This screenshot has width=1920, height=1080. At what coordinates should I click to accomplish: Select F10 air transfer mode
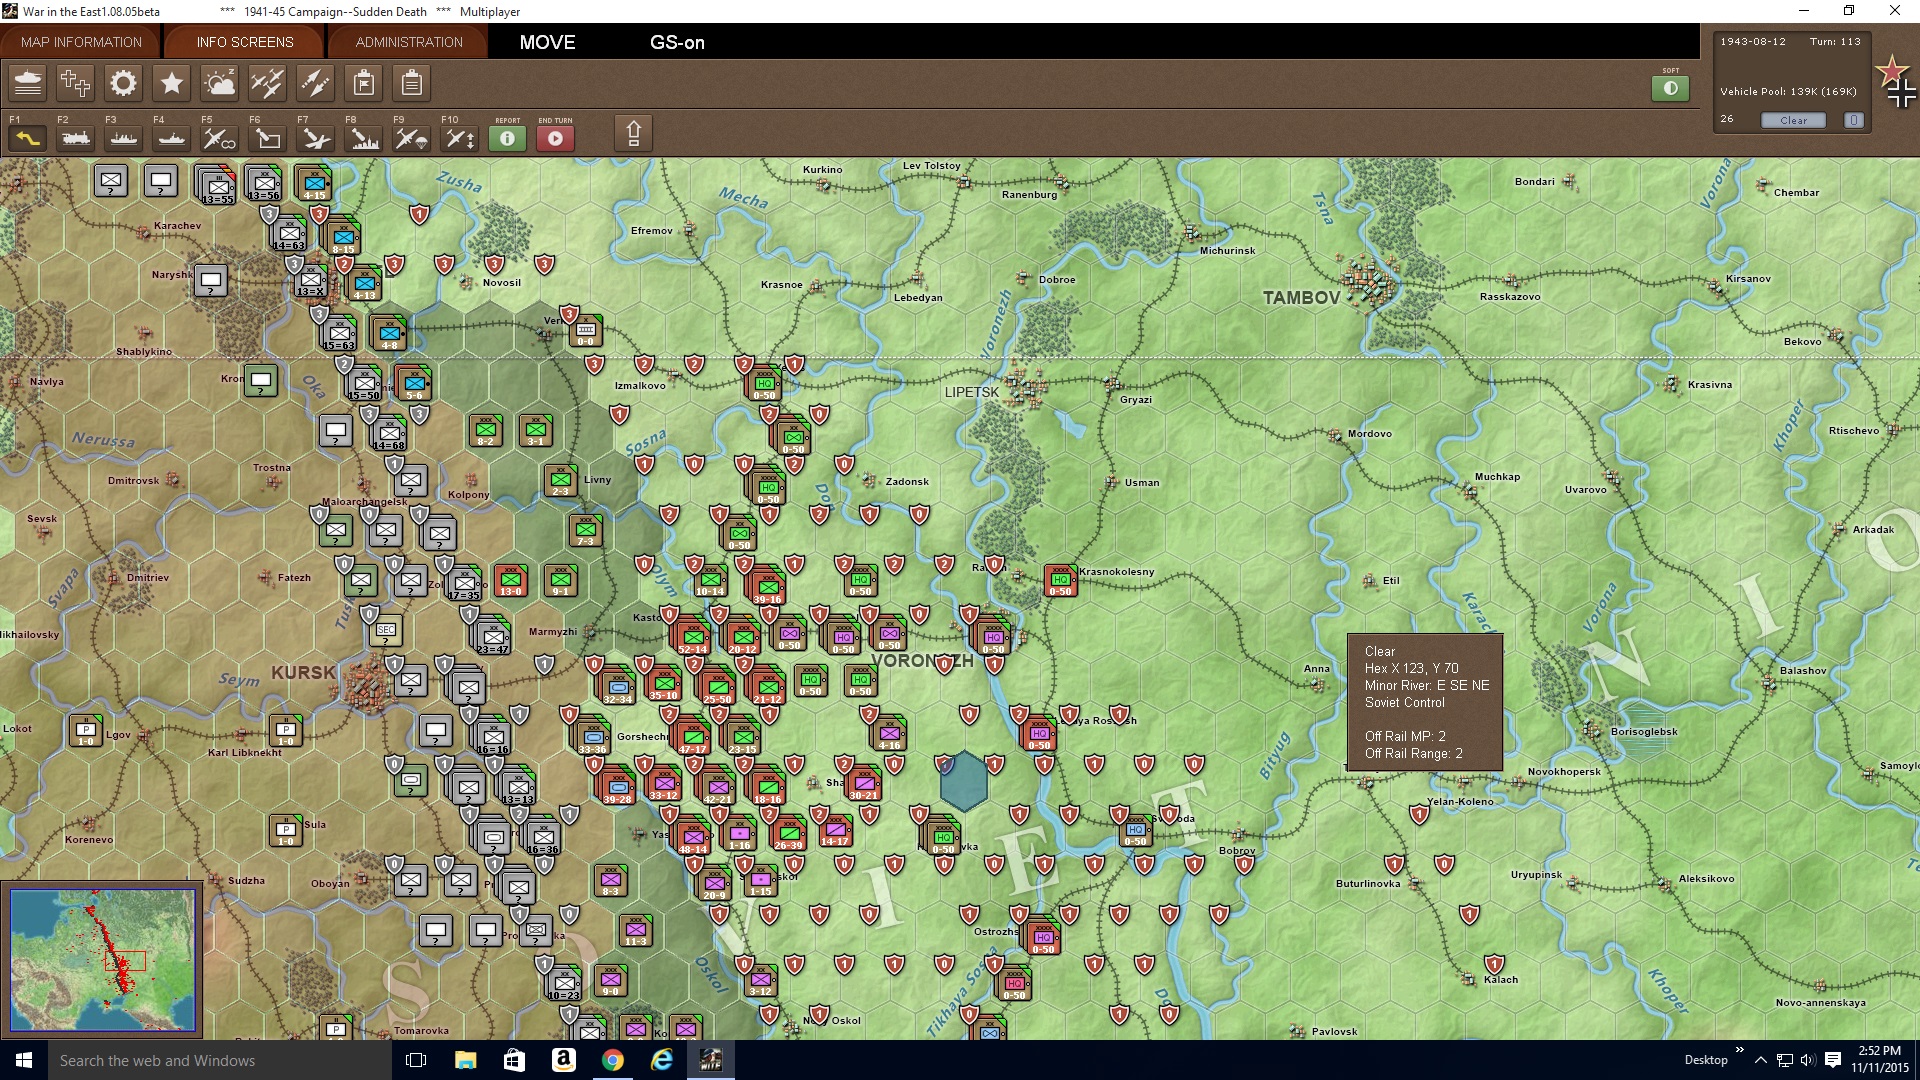pyautogui.click(x=460, y=138)
